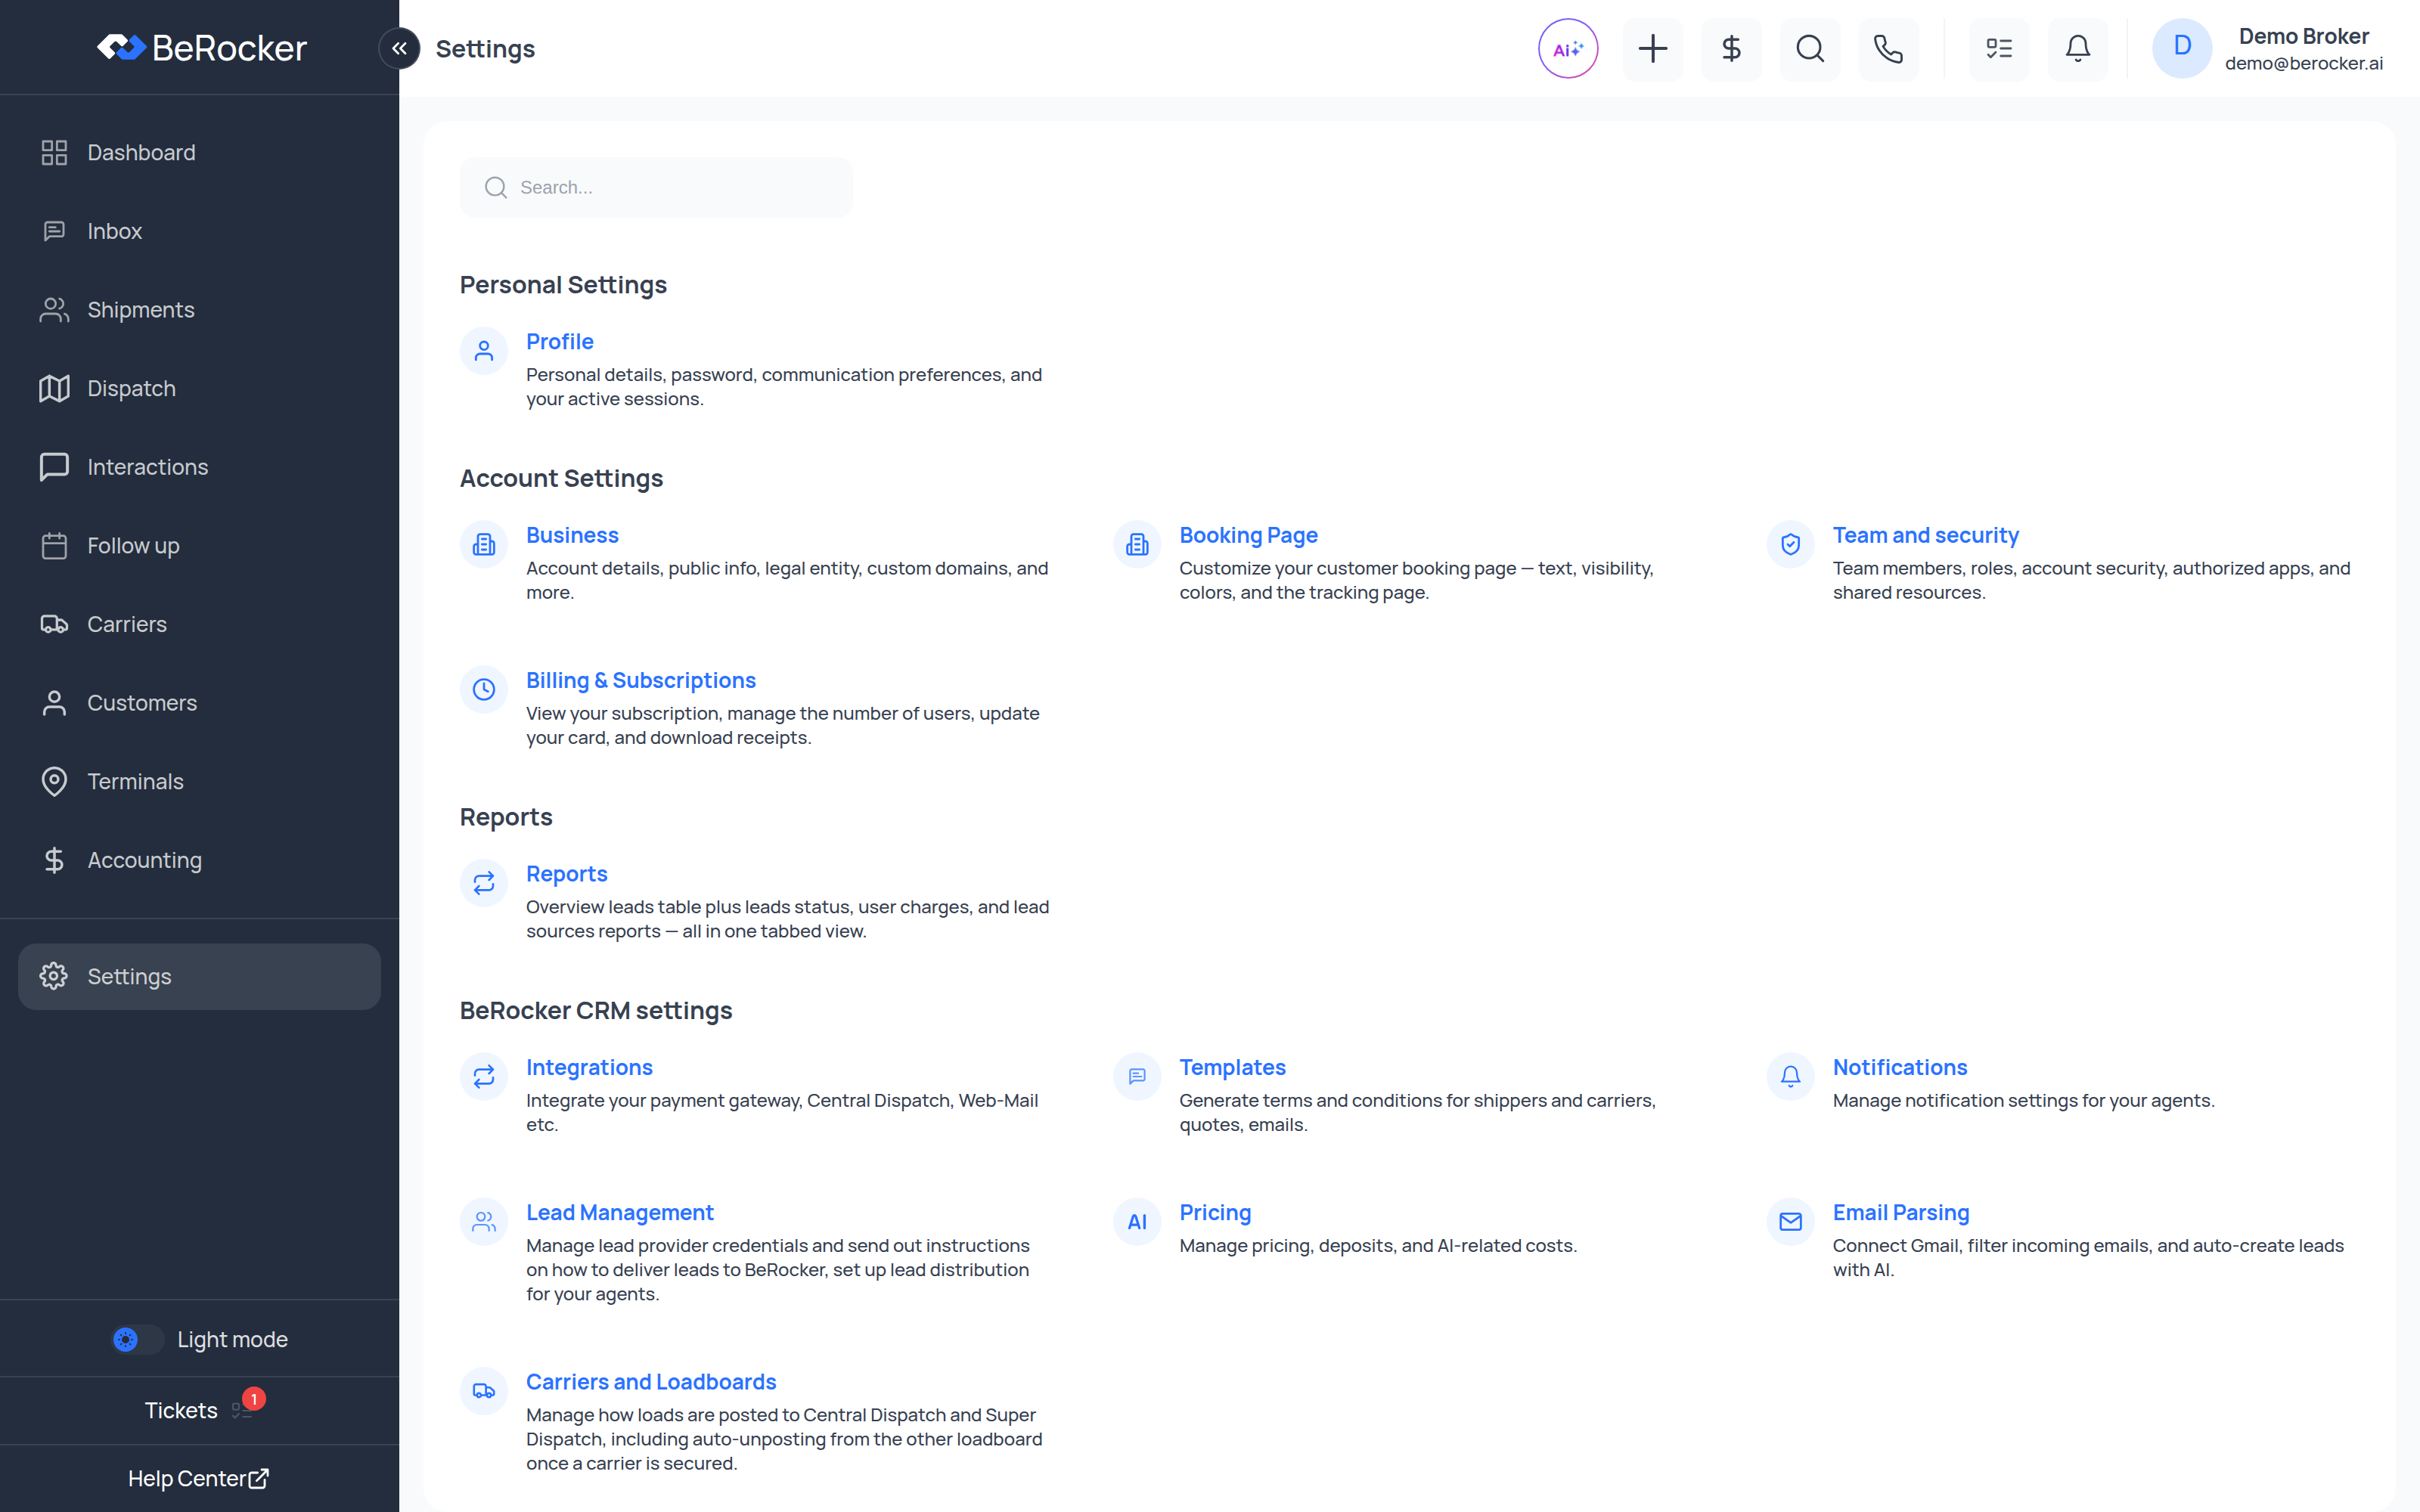Click the Booking Page building icon

pyautogui.click(x=1137, y=545)
